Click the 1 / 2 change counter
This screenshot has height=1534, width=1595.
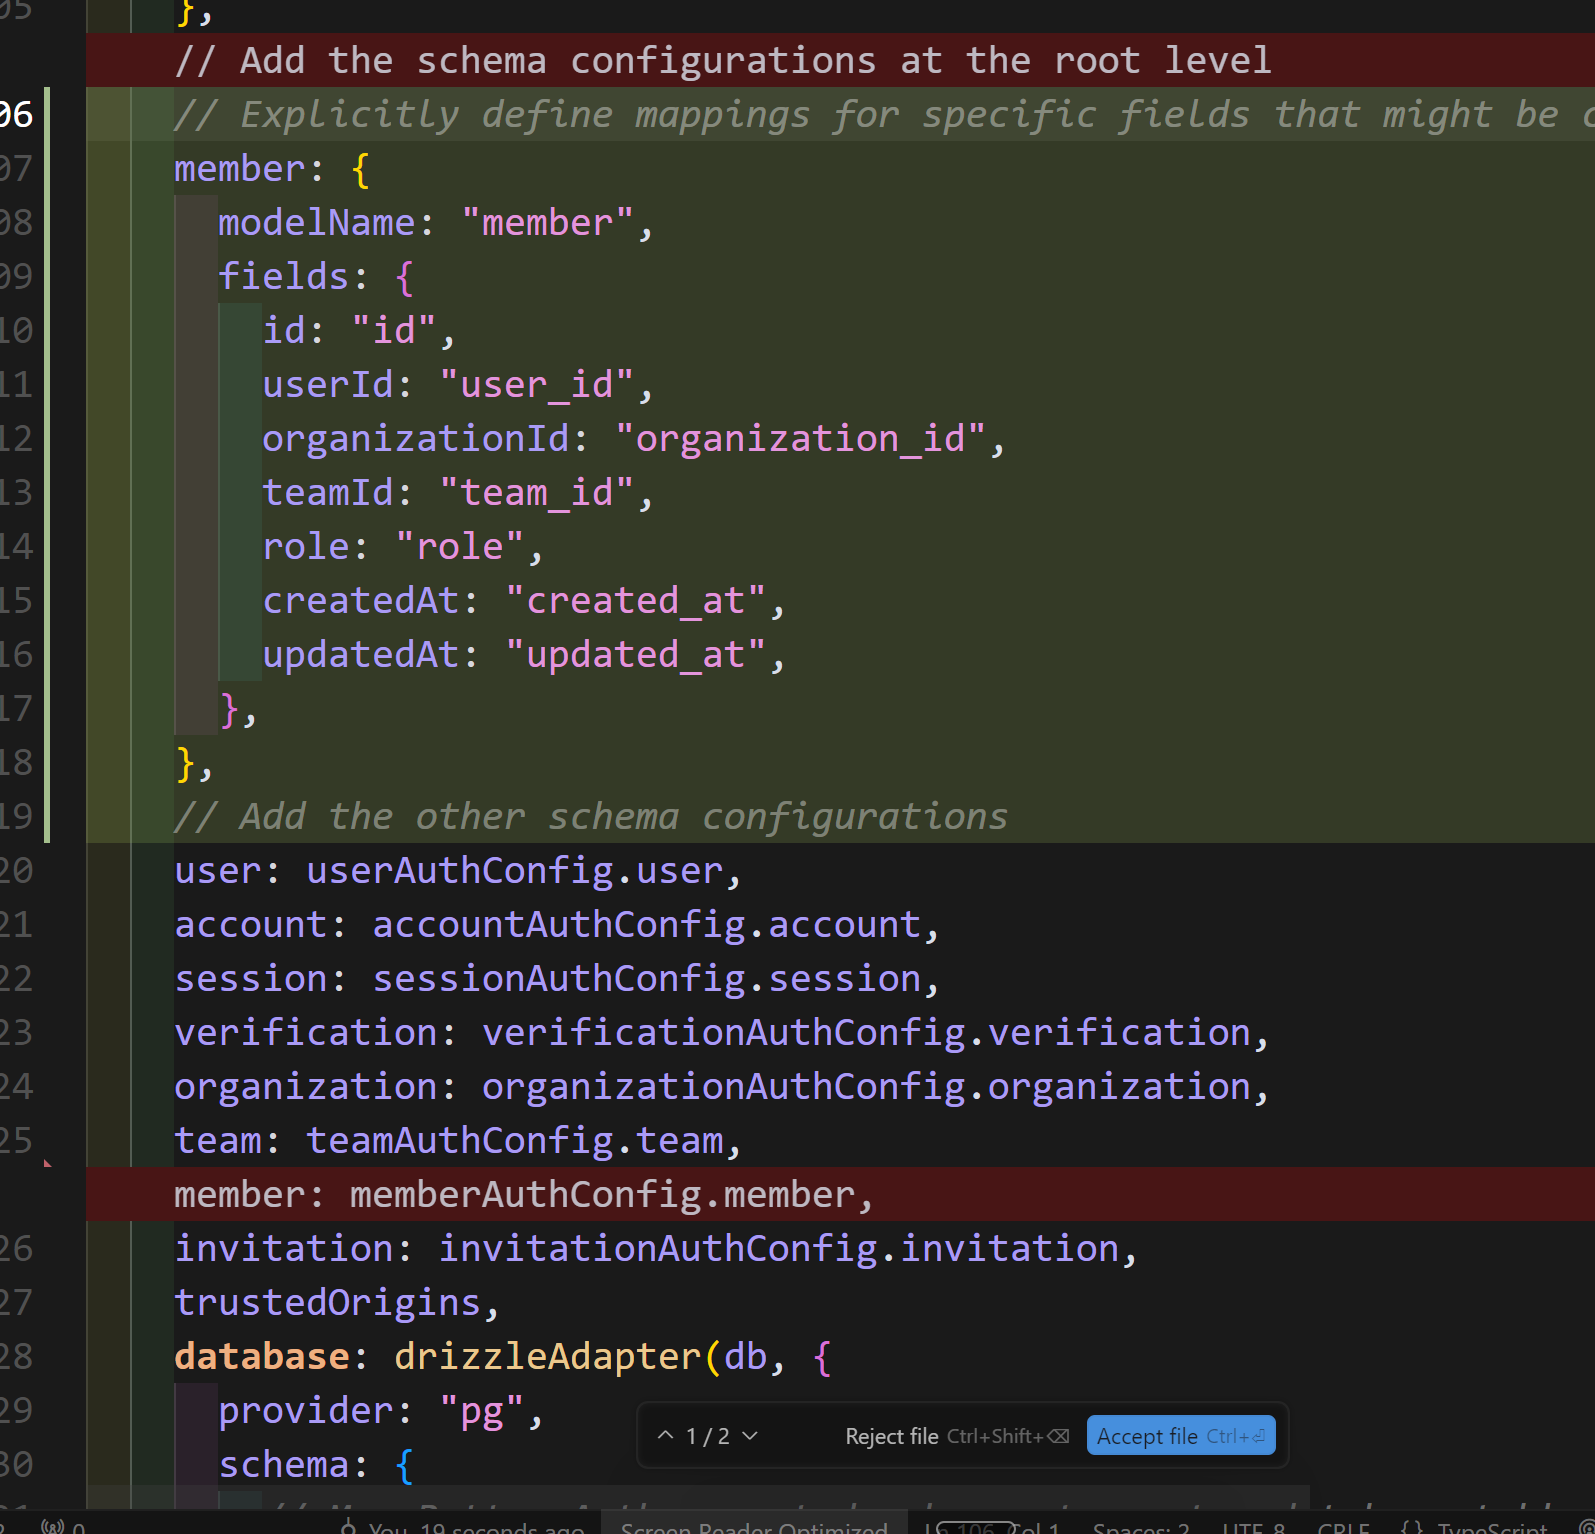(707, 1436)
